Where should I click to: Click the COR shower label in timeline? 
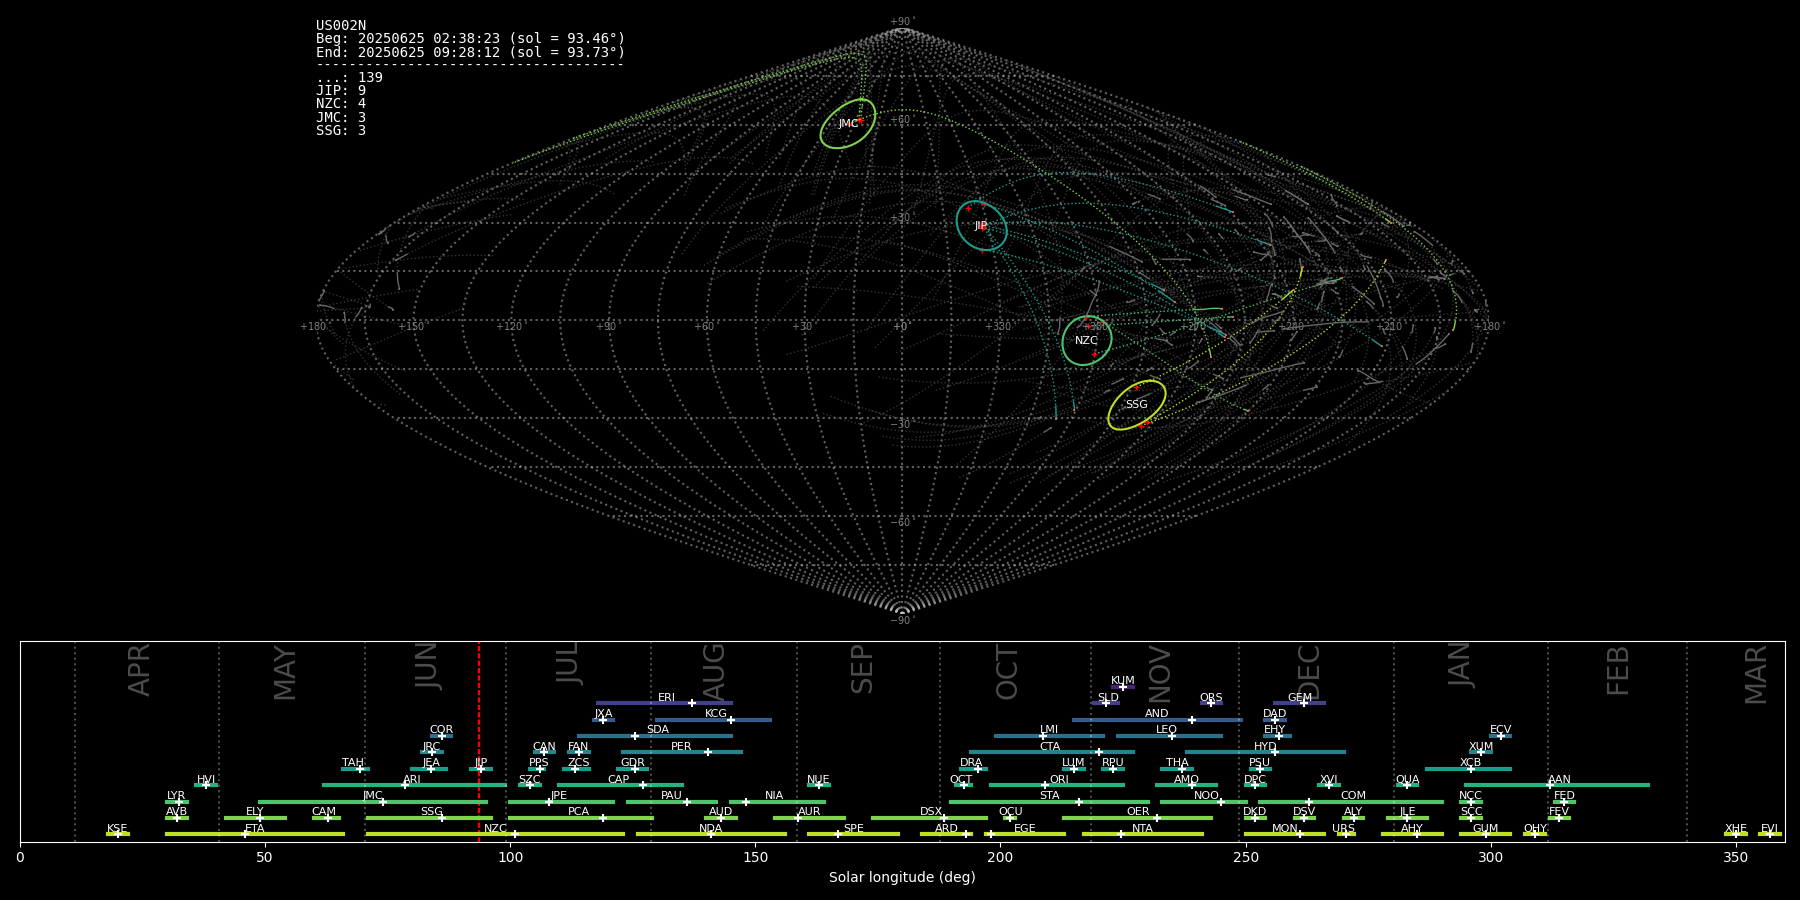[441, 730]
